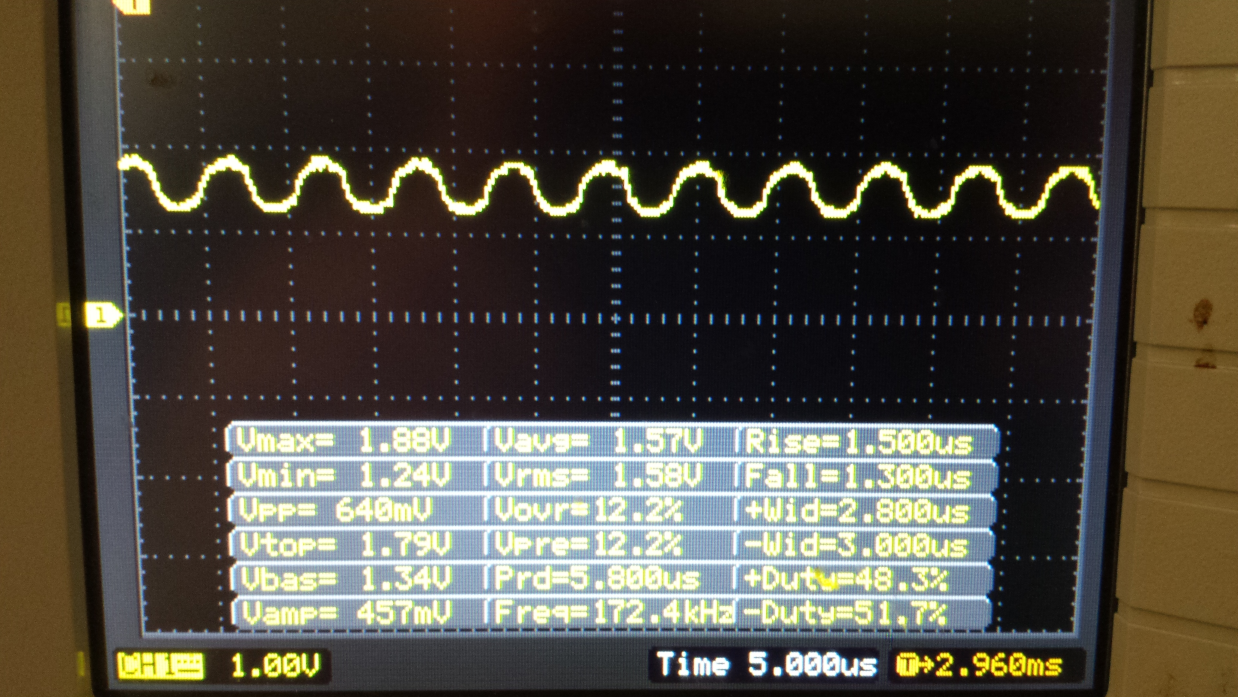
Task: Select the Freq=172.4kHz frequency readout
Action: pyautogui.click(x=613, y=612)
